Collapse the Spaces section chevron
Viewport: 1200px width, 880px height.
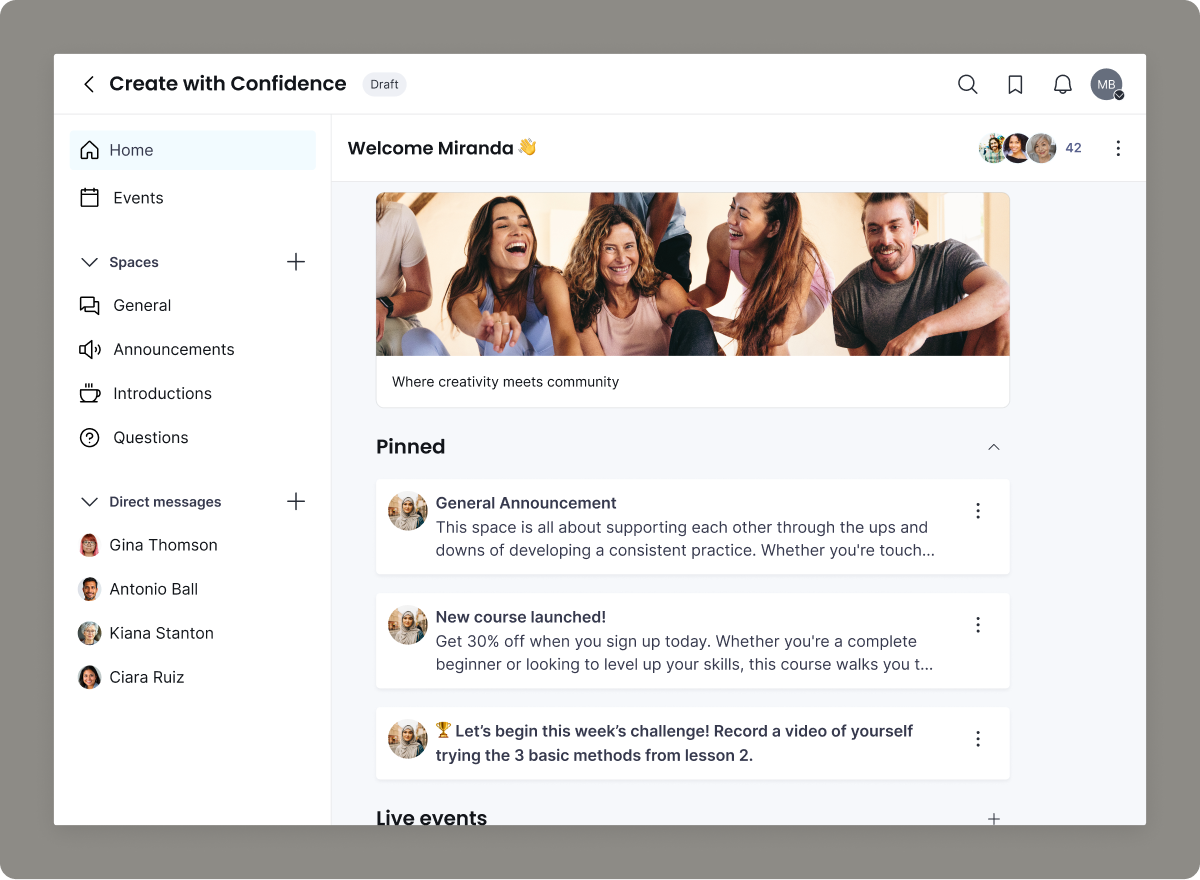(89, 262)
